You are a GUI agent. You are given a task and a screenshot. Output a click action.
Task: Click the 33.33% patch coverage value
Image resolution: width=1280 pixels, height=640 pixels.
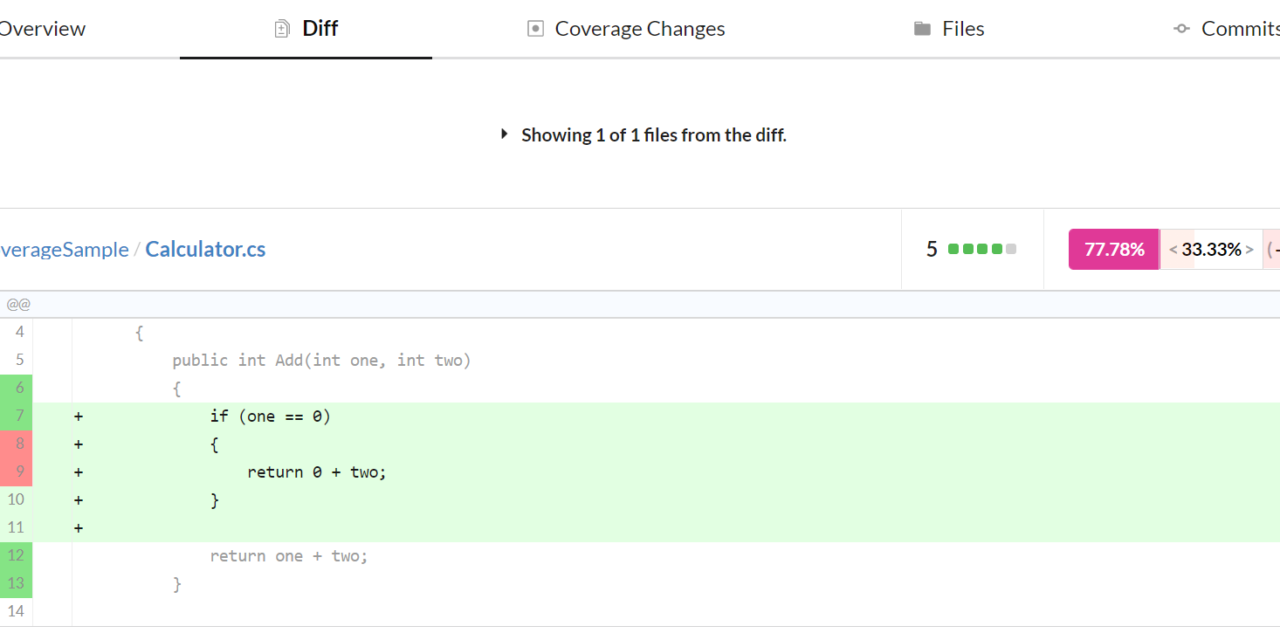(1211, 249)
